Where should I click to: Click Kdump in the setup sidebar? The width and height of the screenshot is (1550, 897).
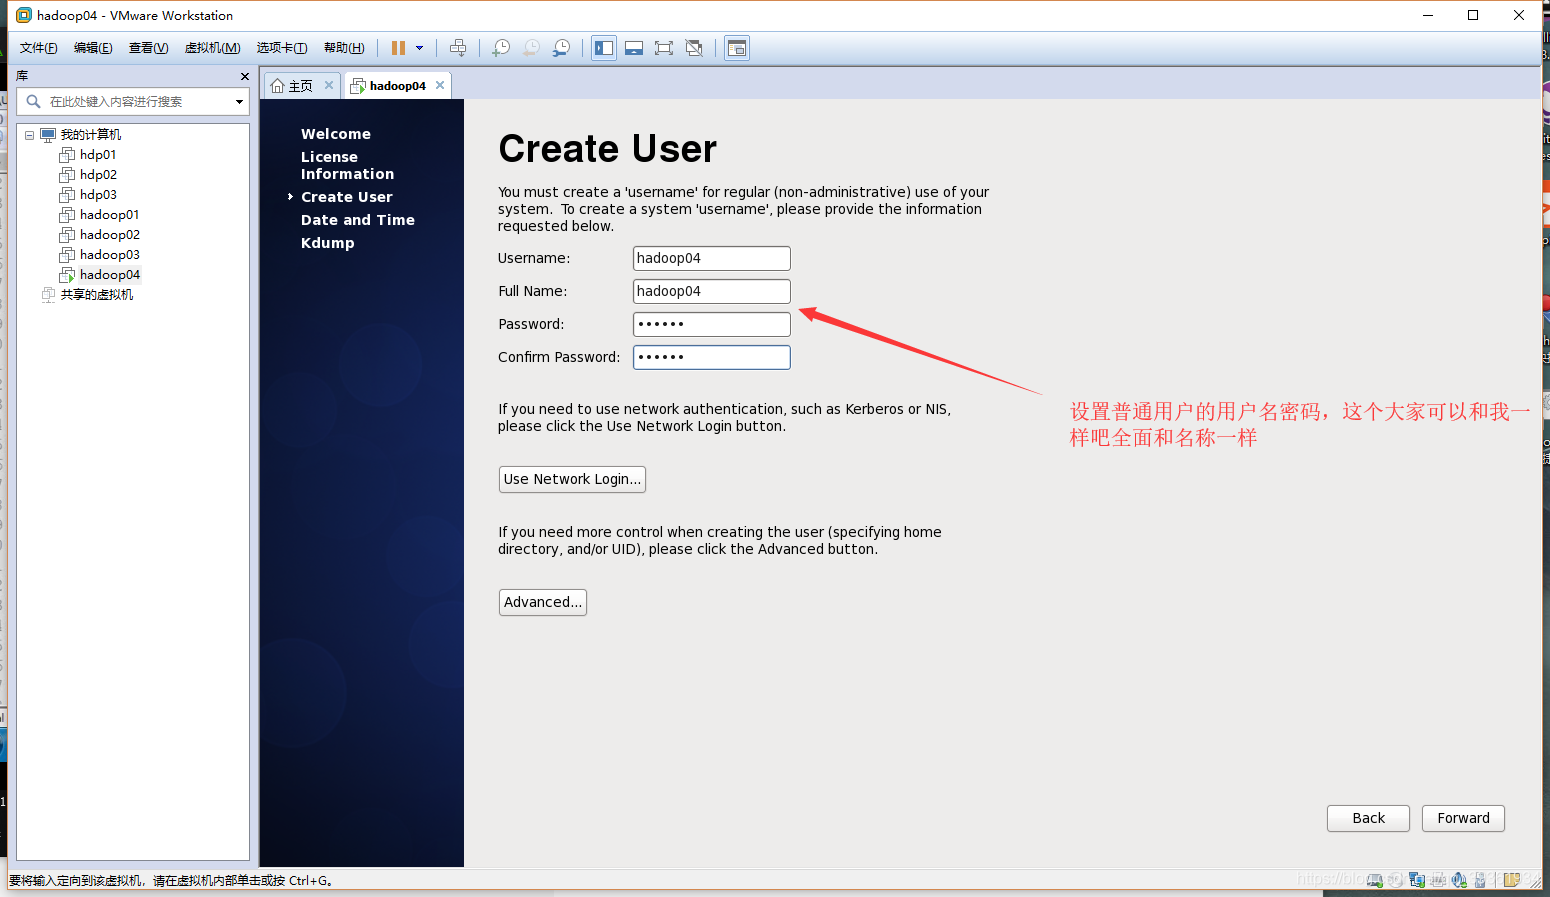tap(328, 243)
